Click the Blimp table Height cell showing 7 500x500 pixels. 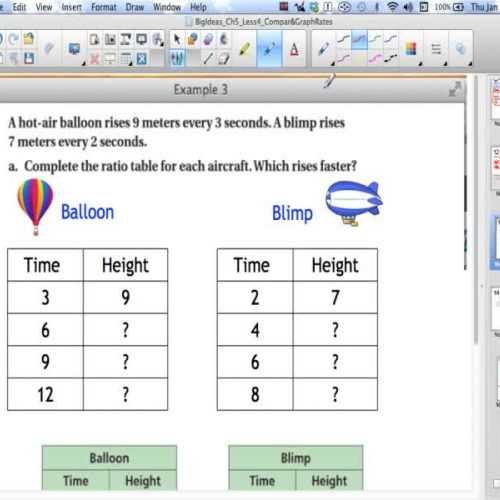(335, 297)
